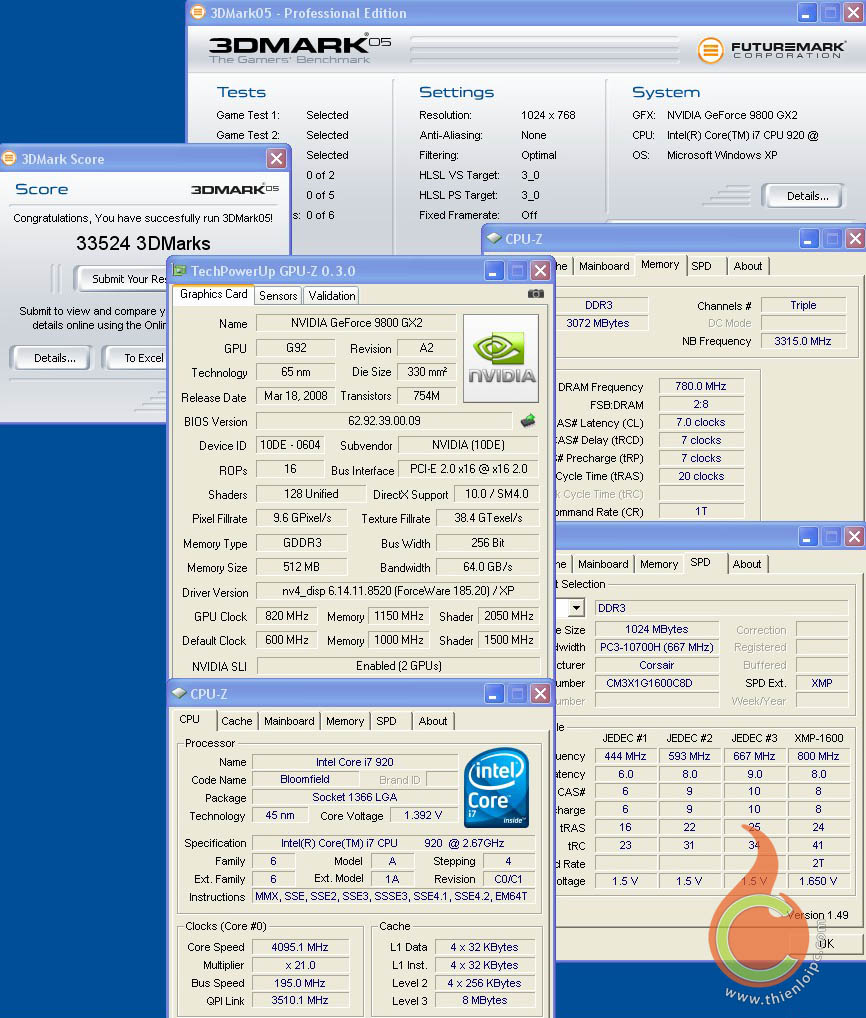Image resolution: width=866 pixels, height=1018 pixels.
Task: Open About tab in front CPU-Z
Action: click(x=433, y=721)
